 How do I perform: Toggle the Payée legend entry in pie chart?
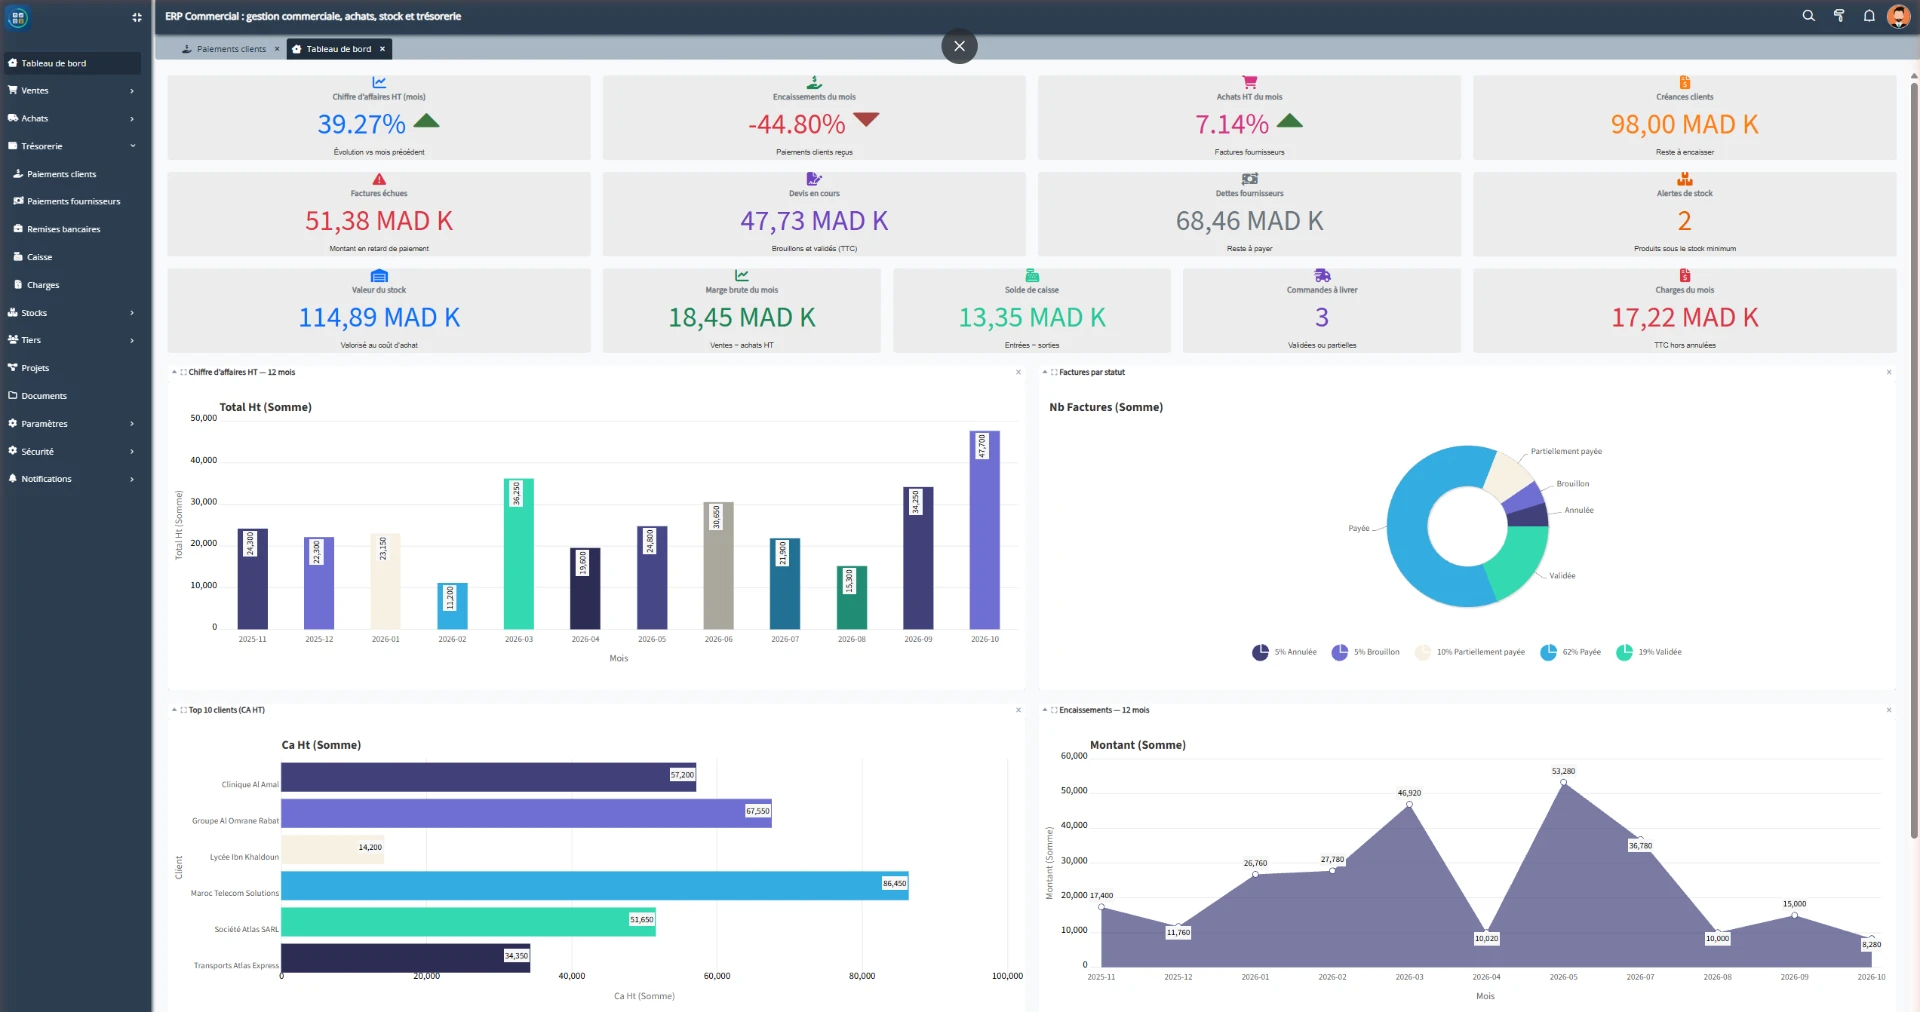[1570, 653]
